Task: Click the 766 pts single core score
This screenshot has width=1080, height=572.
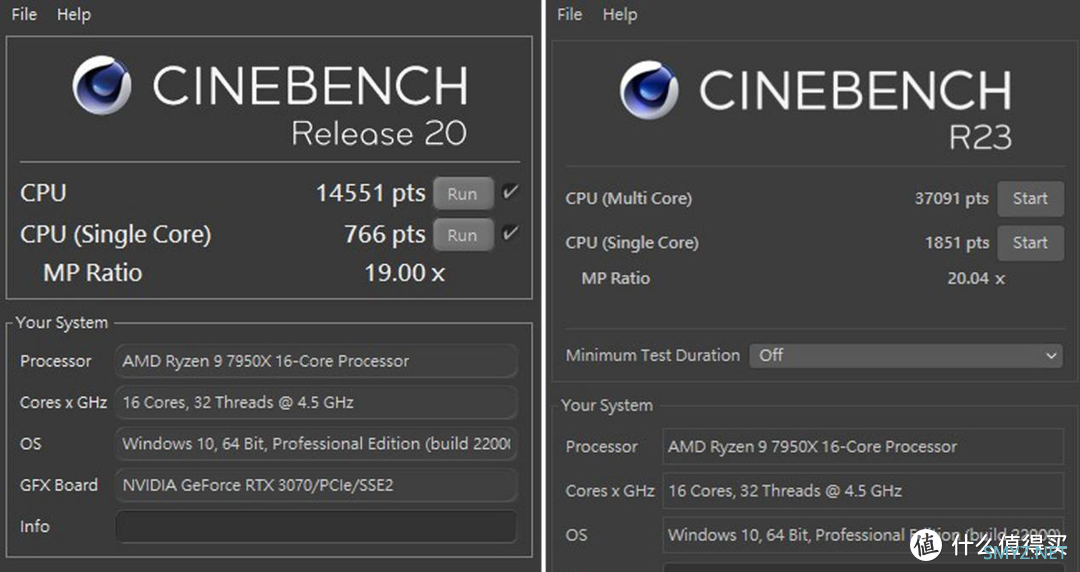Action: point(385,235)
